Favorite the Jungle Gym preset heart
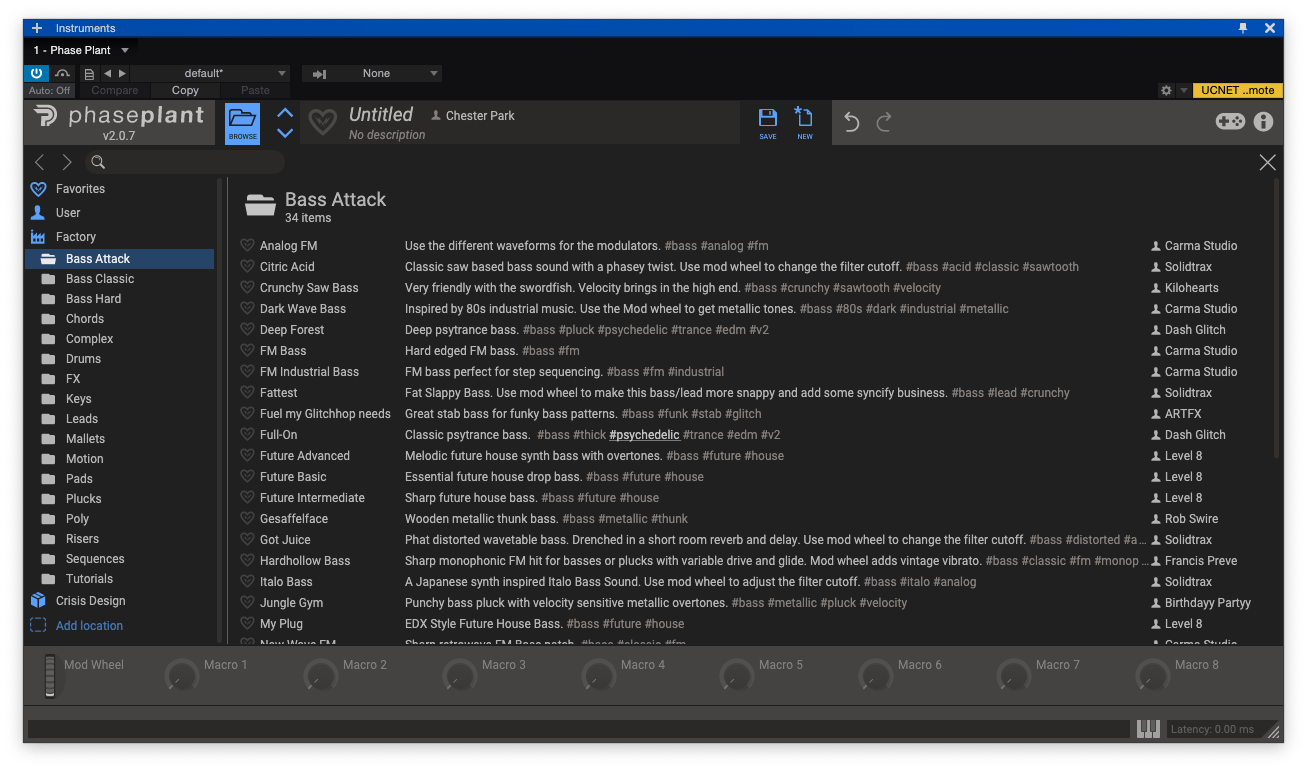 coord(247,603)
